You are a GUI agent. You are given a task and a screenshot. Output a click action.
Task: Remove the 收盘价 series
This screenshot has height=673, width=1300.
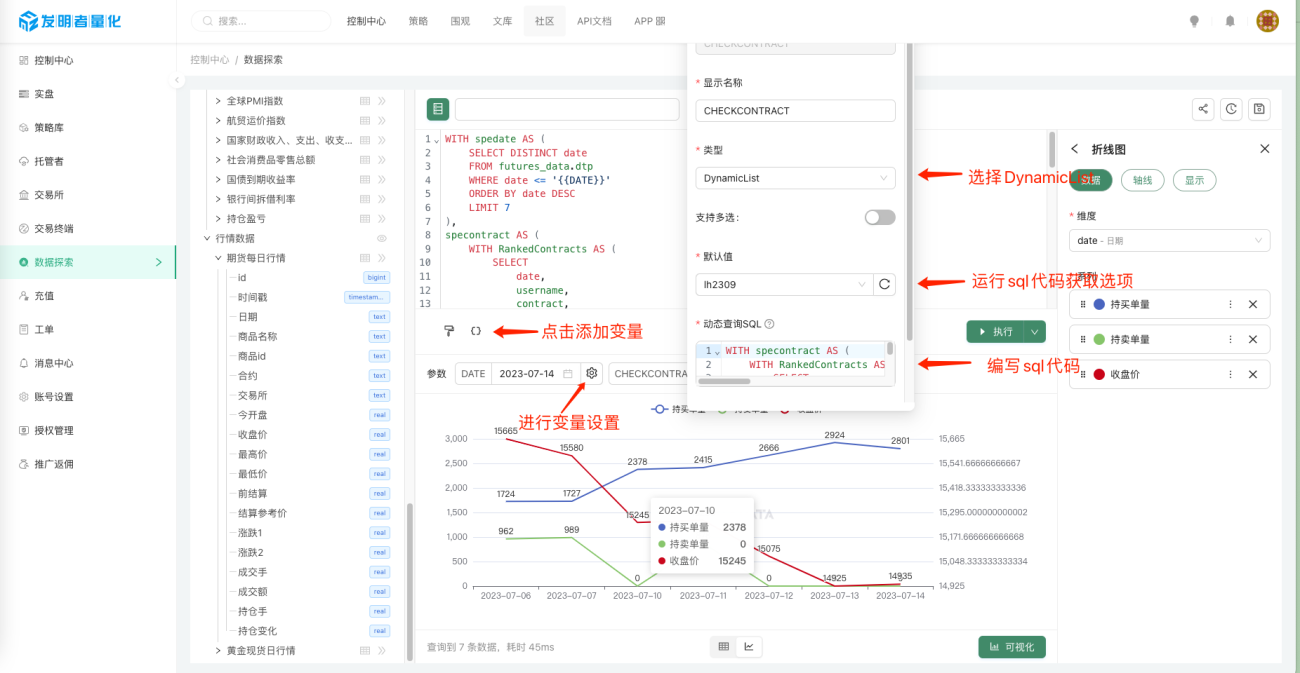pyautogui.click(x=1253, y=374)
